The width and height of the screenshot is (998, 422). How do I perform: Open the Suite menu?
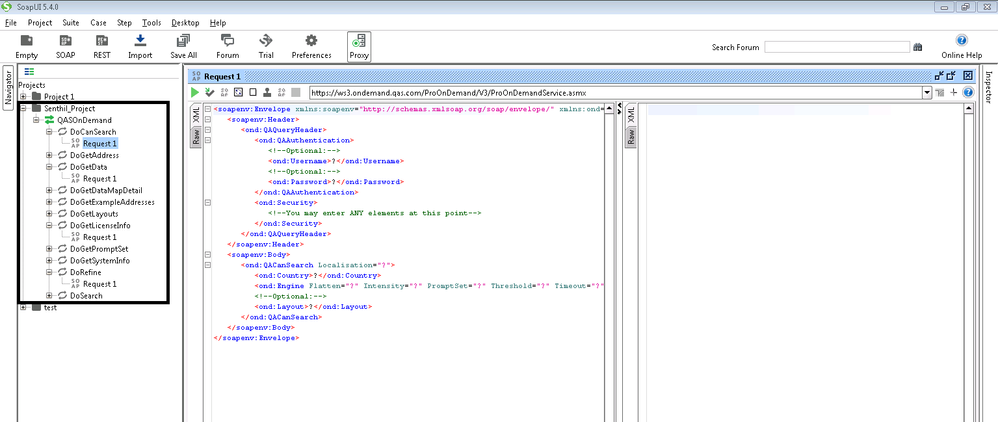click(70, 22)
